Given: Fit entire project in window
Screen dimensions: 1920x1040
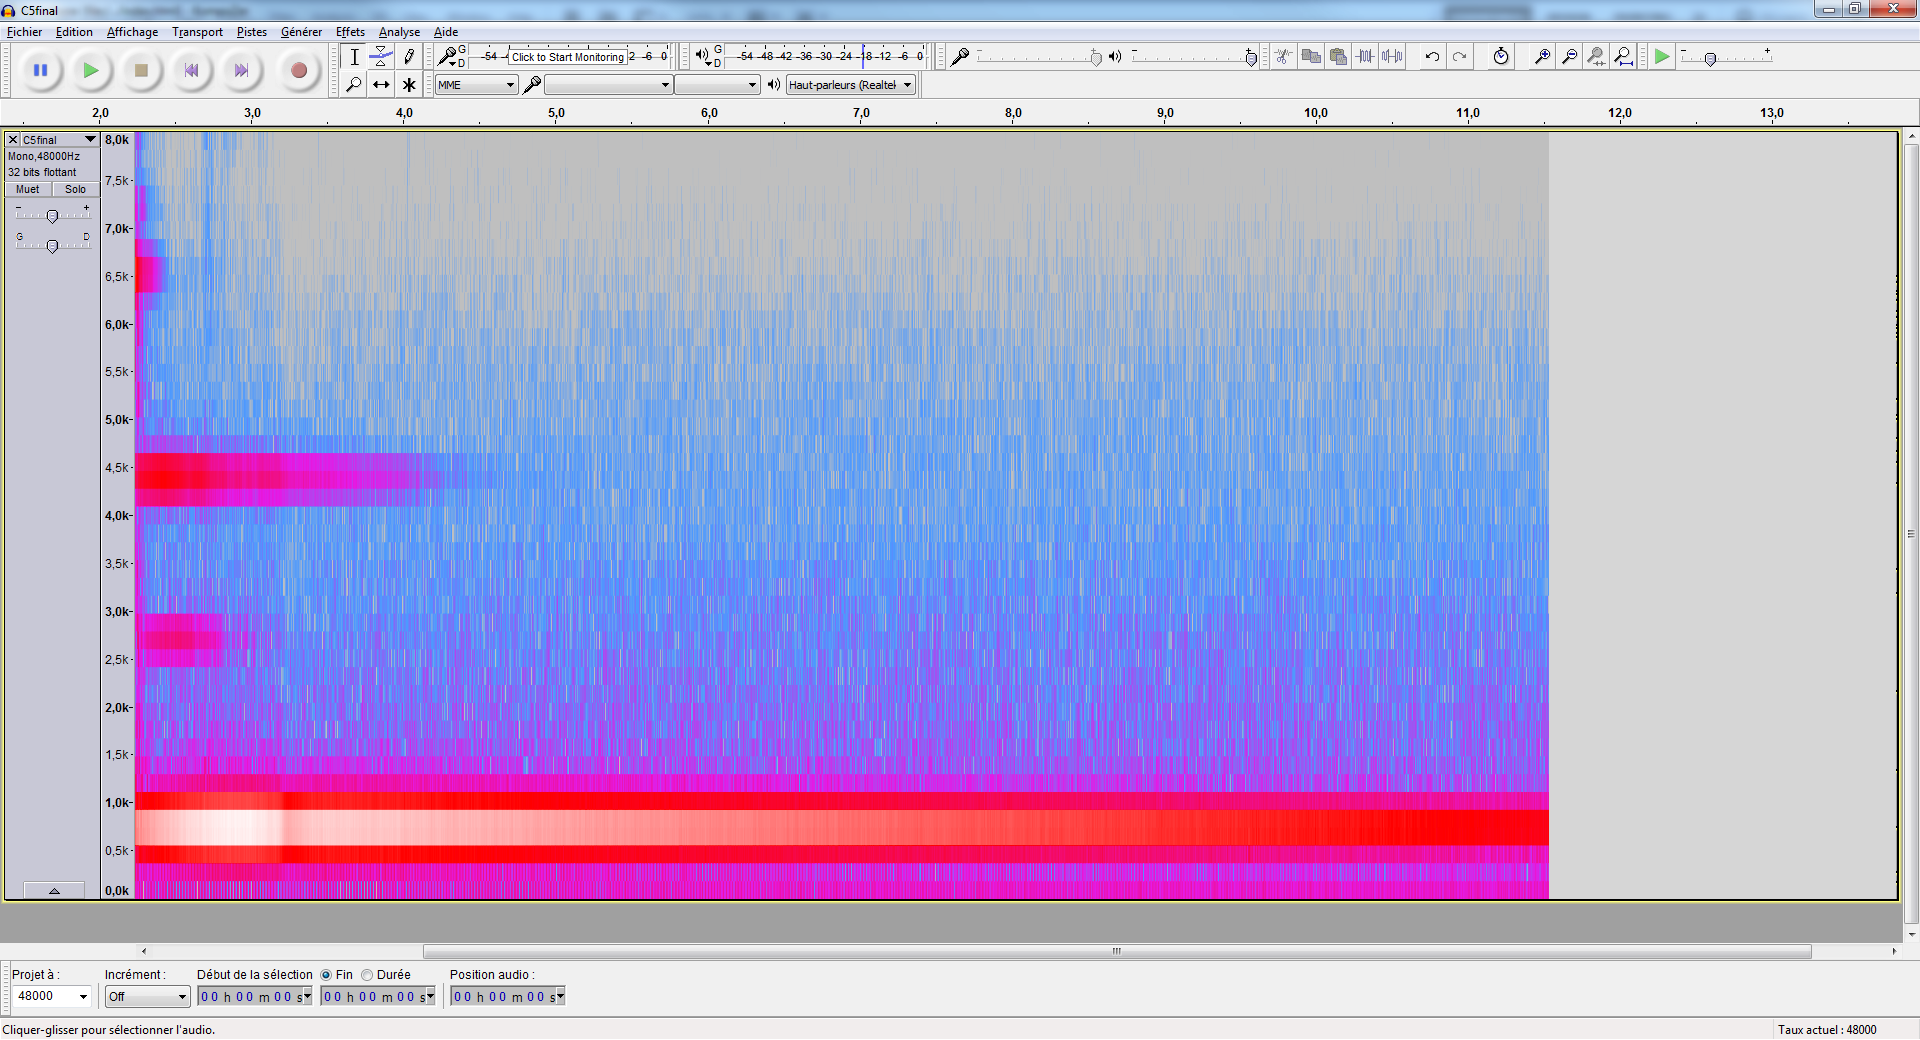Looking at the screenshot, I should click(1624, 57).
